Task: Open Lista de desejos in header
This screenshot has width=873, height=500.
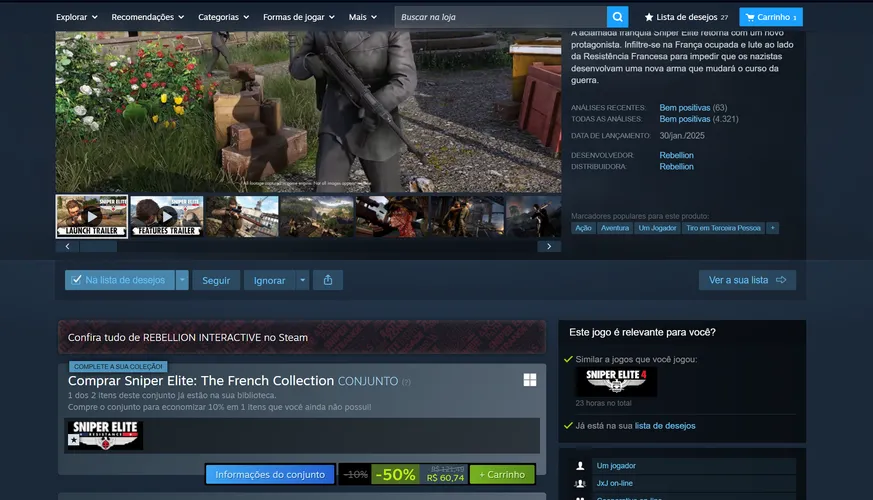Action: [686, 17]
